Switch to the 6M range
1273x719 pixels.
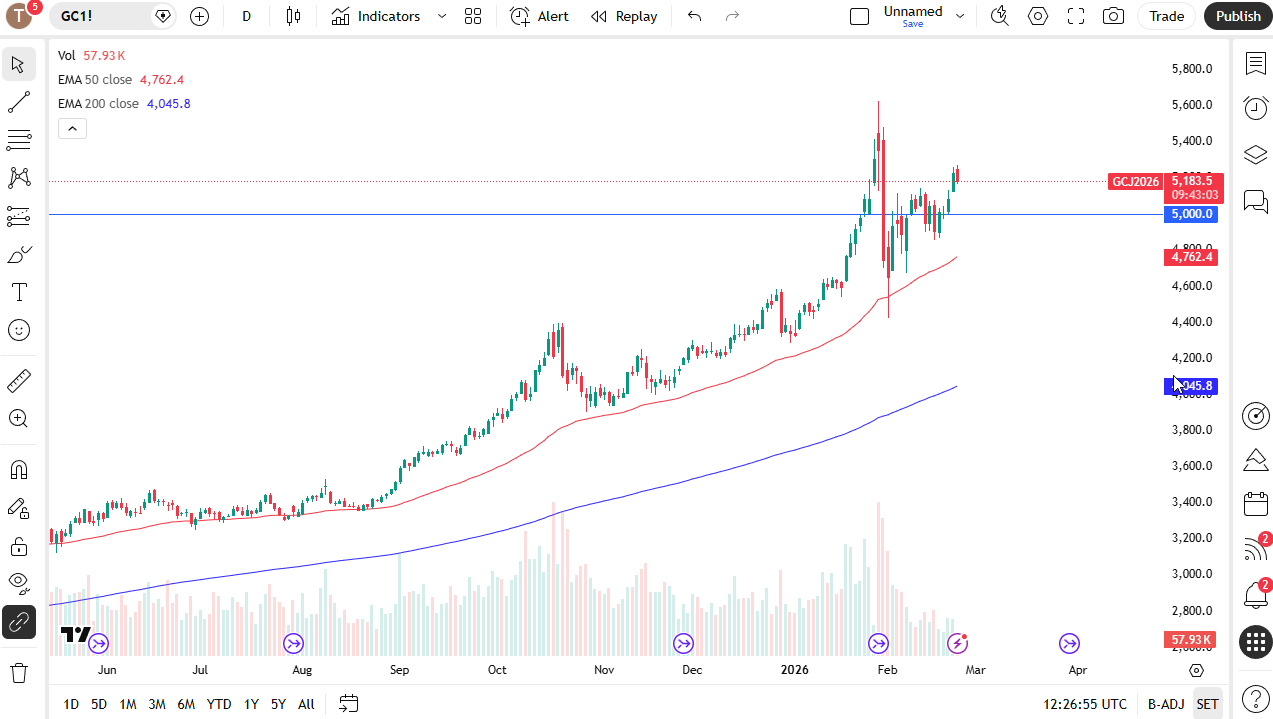[186, 704]
